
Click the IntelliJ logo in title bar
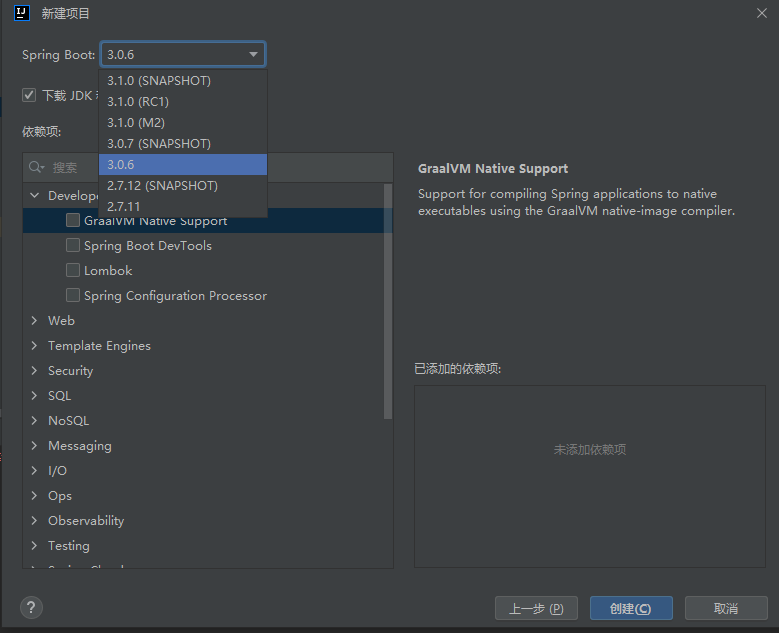pos(22,13)
